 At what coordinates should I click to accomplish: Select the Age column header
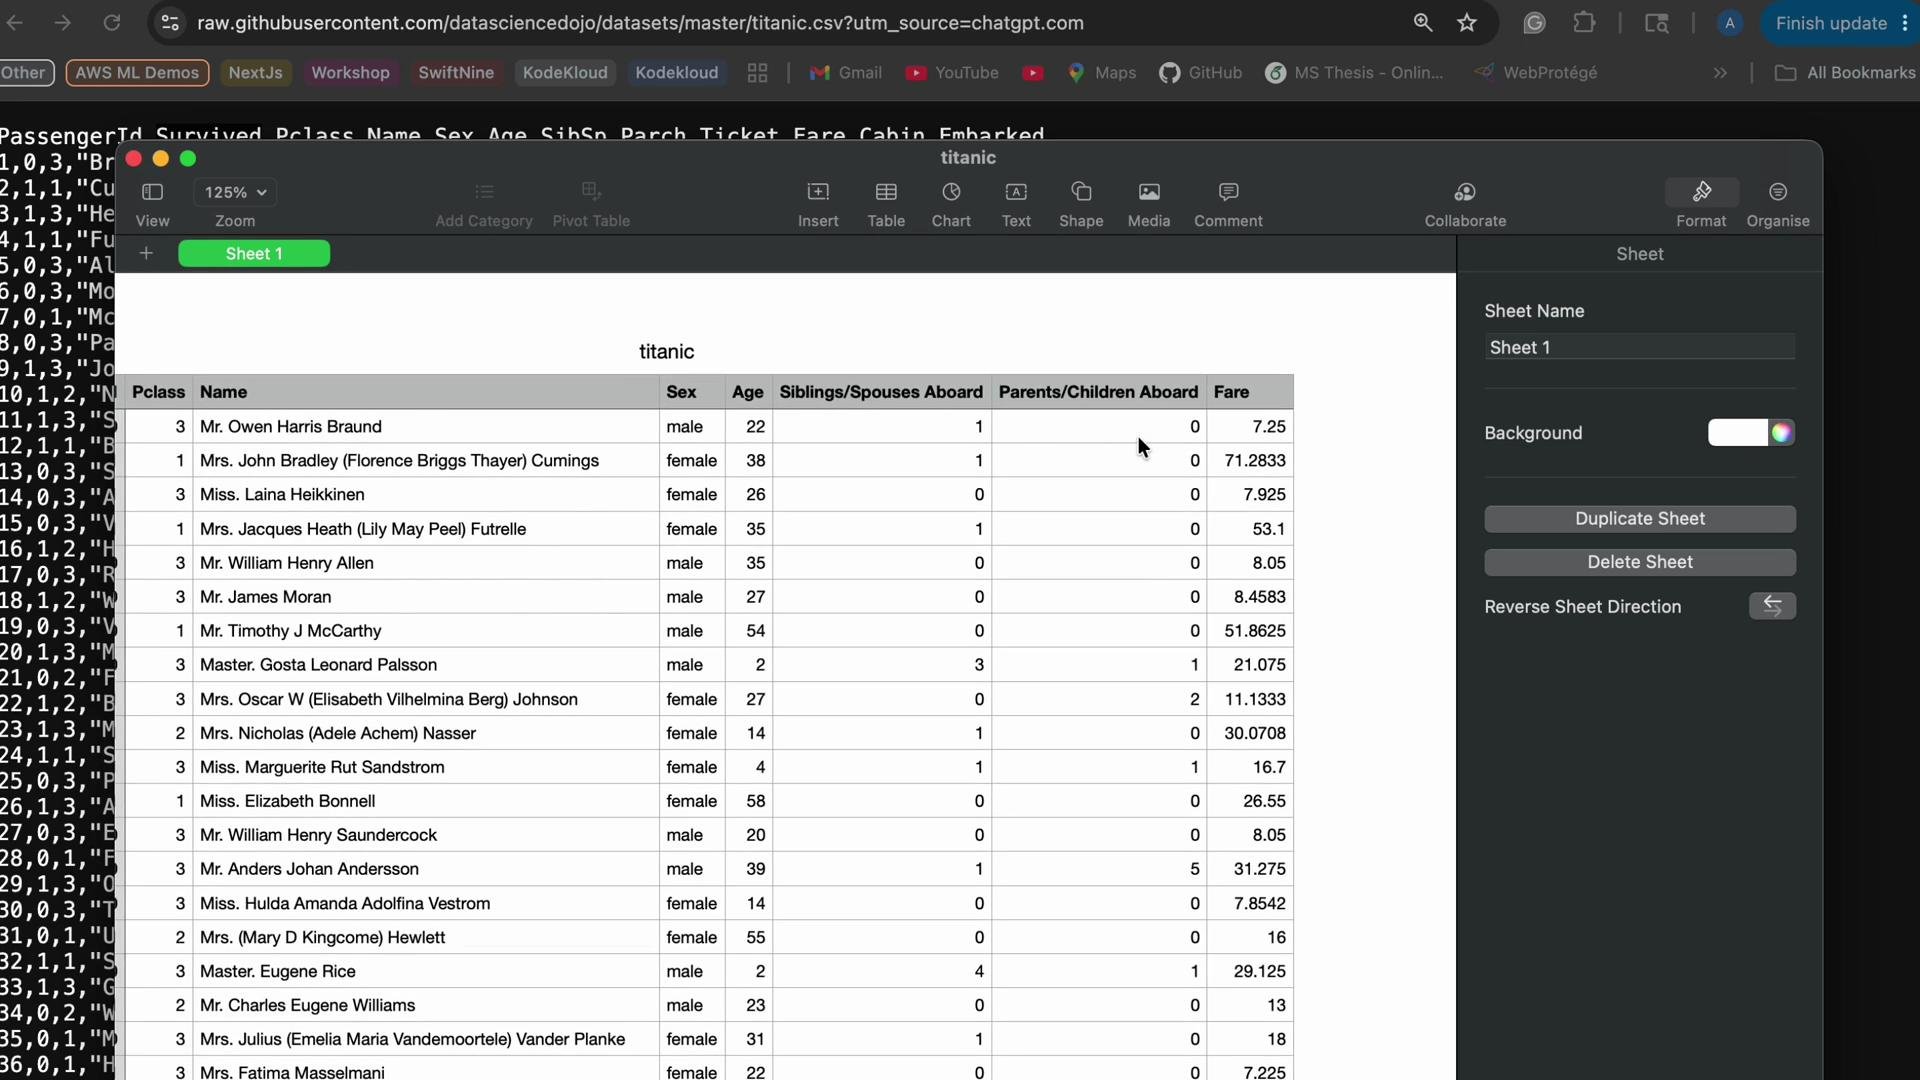[748, 392]
